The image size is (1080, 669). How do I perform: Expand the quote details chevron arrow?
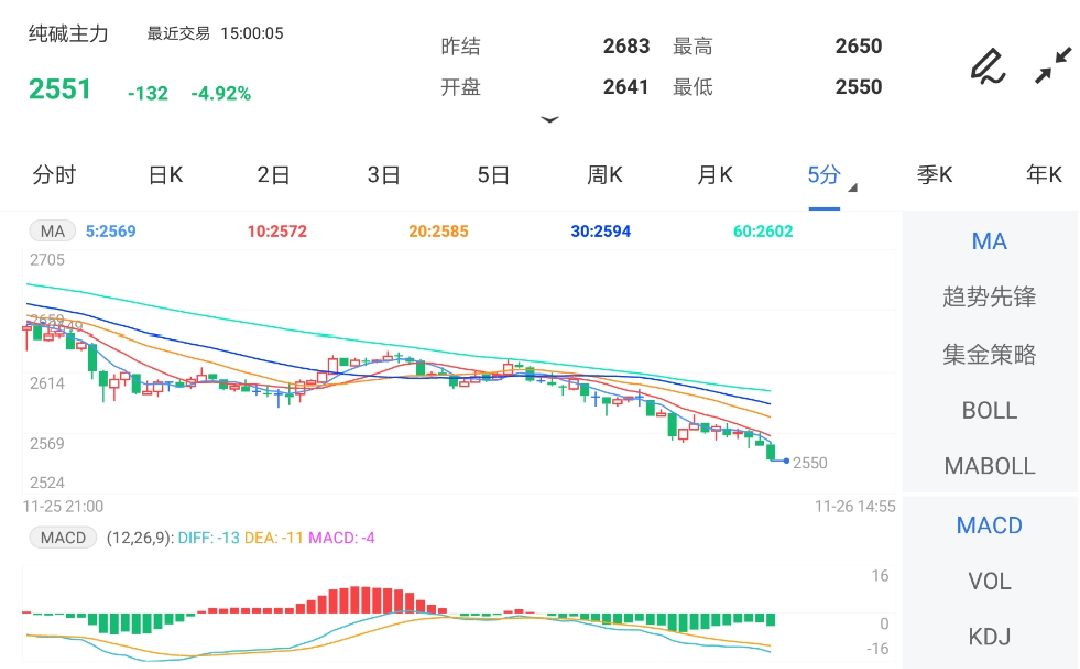[551, 119]
